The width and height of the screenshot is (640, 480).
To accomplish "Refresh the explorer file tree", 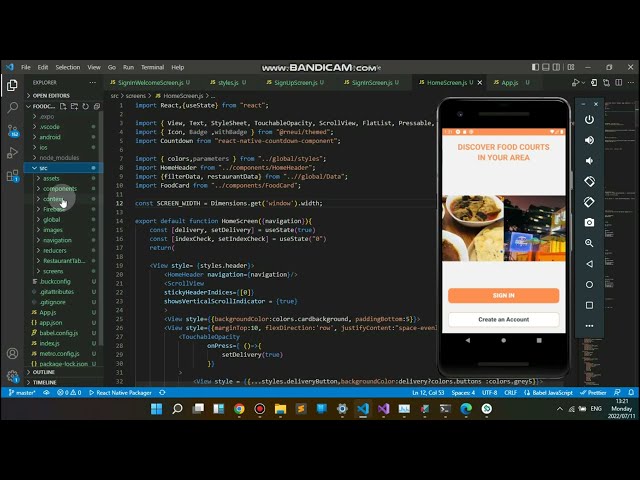I will 85,107.
